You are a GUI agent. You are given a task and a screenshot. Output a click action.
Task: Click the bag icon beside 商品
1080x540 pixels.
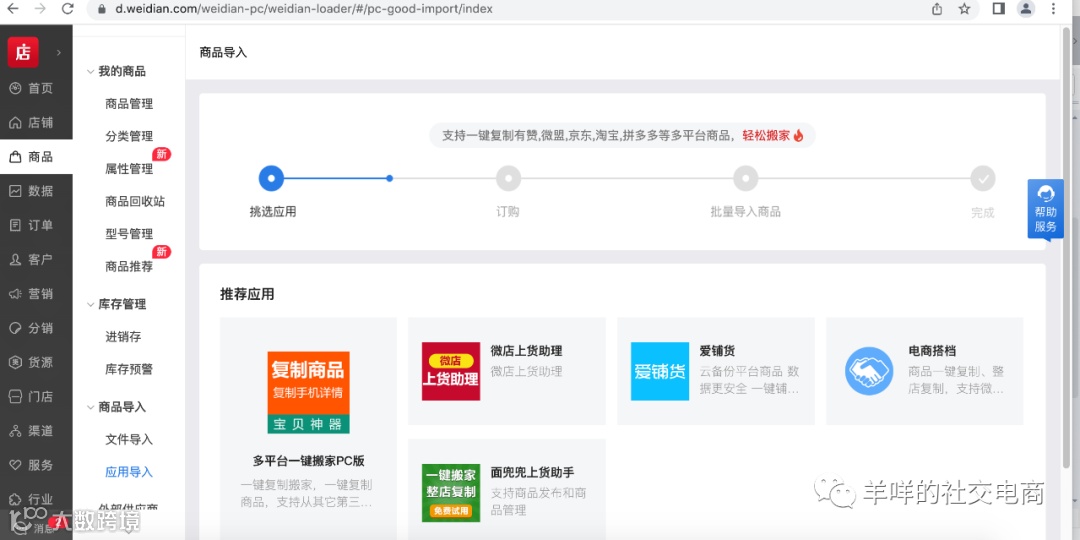coord(15,157)
